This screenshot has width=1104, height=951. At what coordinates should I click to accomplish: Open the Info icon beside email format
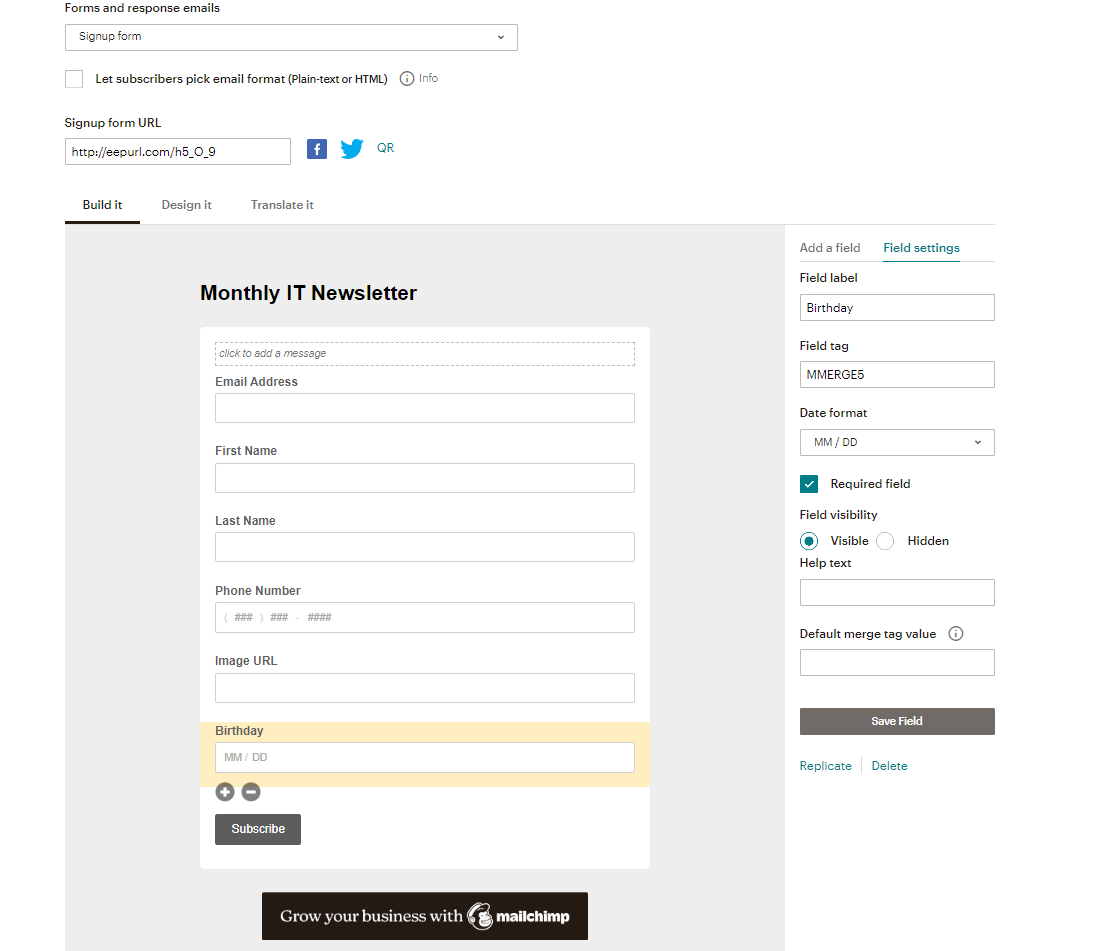(407, 79)
